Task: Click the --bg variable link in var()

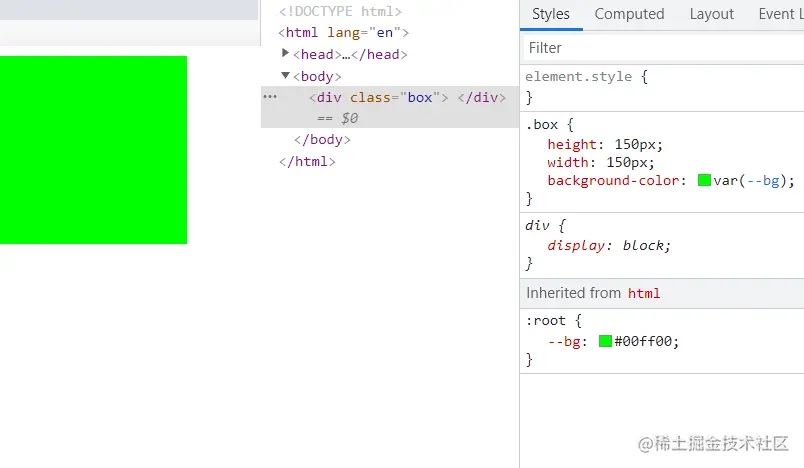Action: tap(763, 180)
